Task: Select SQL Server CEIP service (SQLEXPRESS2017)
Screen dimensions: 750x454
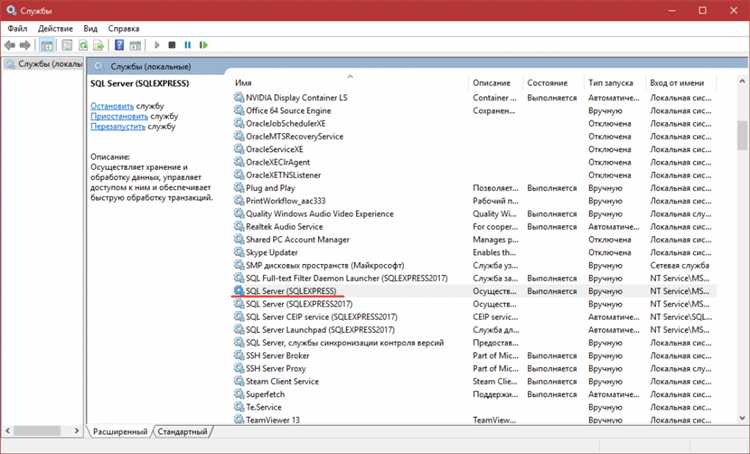Action: (474, 317)
